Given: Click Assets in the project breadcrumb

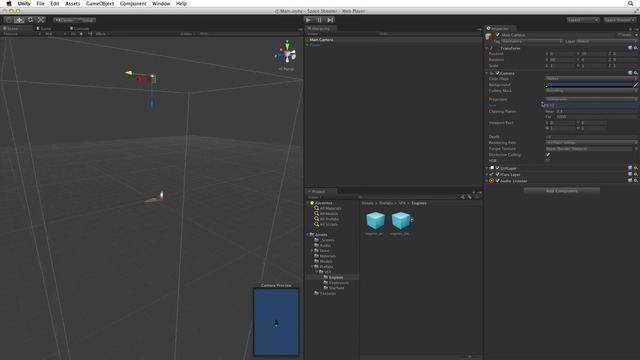Looking at the screenshot, I should [367, 203].
